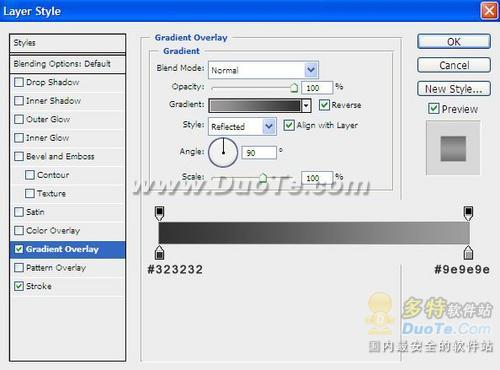Select Blending Options: Default entry

coord(68,64)
